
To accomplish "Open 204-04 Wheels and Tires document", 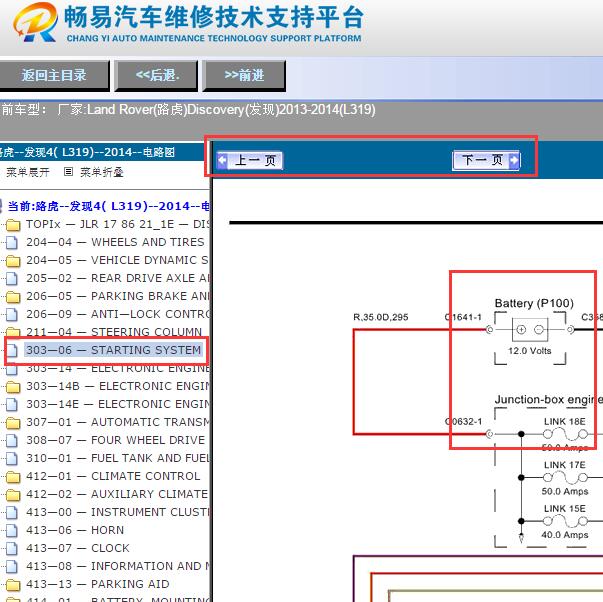I will tap(115, 242).
